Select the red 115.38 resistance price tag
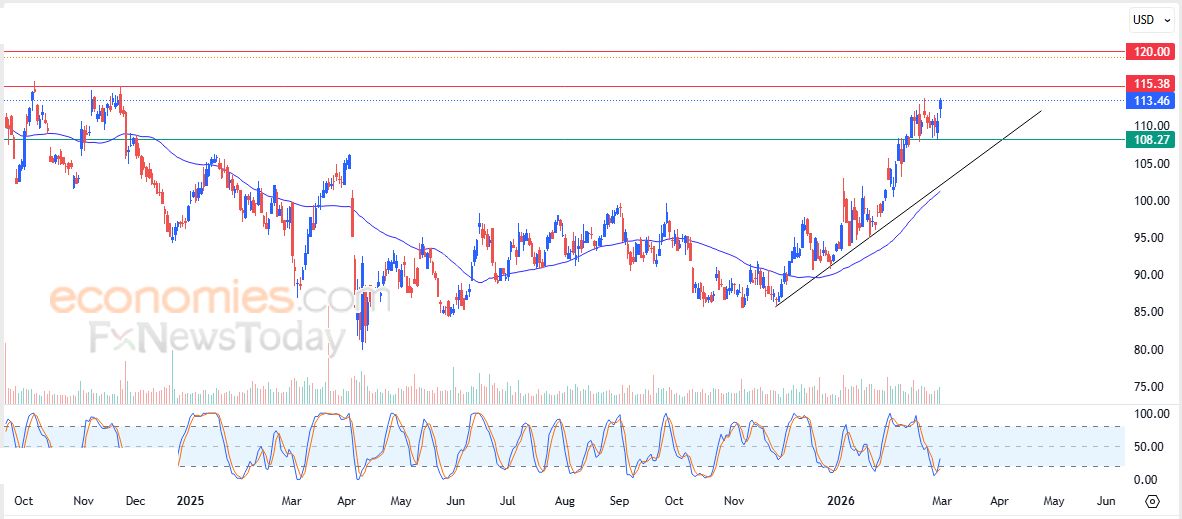This screenshot has height=519, width=1182. point(1148,84)
